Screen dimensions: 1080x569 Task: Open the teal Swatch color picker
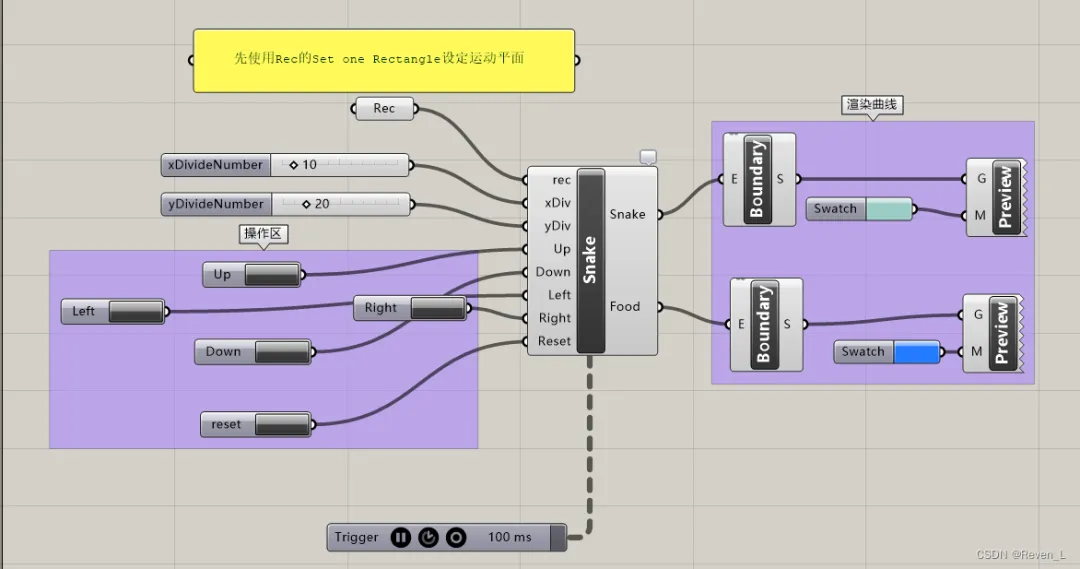(x=889, y=209)
